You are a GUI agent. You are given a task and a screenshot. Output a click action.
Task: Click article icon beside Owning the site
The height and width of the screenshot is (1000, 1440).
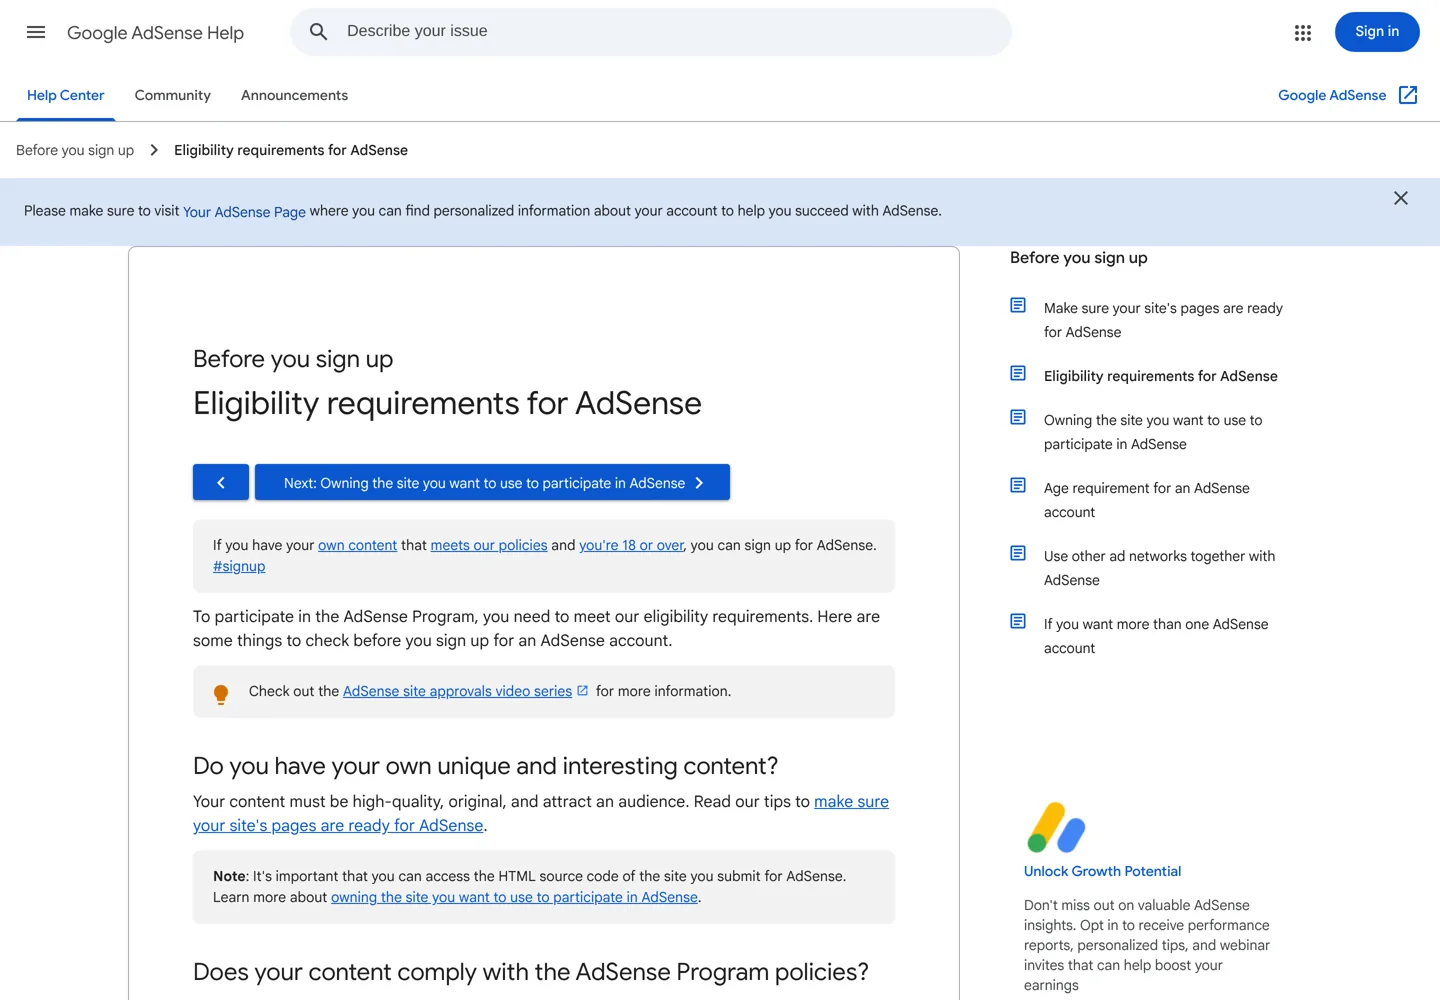(1018, 417)
